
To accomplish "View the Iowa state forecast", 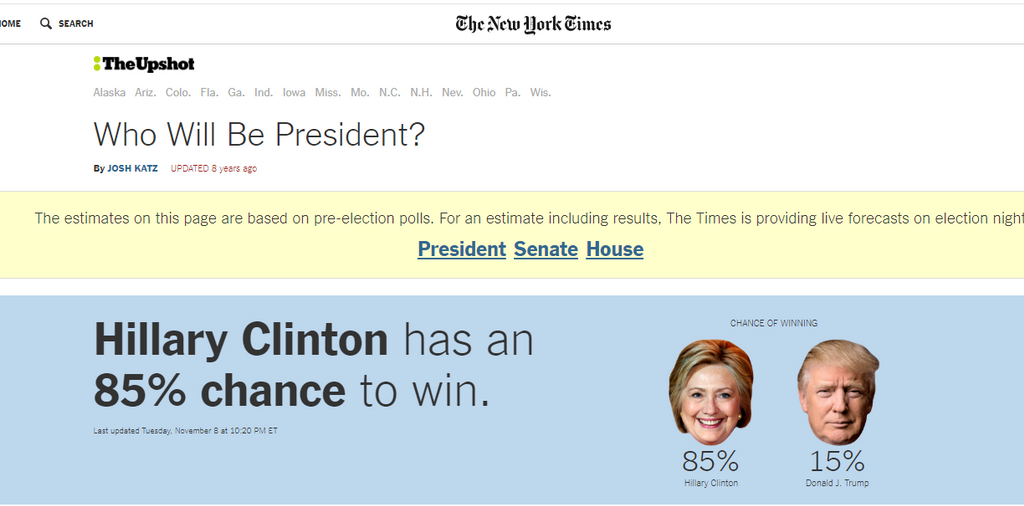I will [x=294, y=93].
